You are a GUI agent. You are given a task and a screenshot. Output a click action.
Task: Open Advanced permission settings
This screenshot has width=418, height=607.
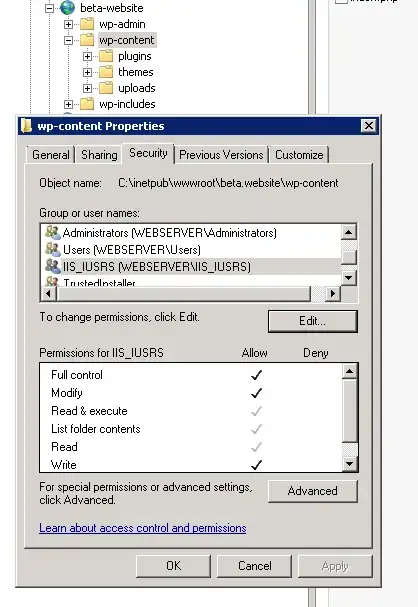(x=313, y=491)
